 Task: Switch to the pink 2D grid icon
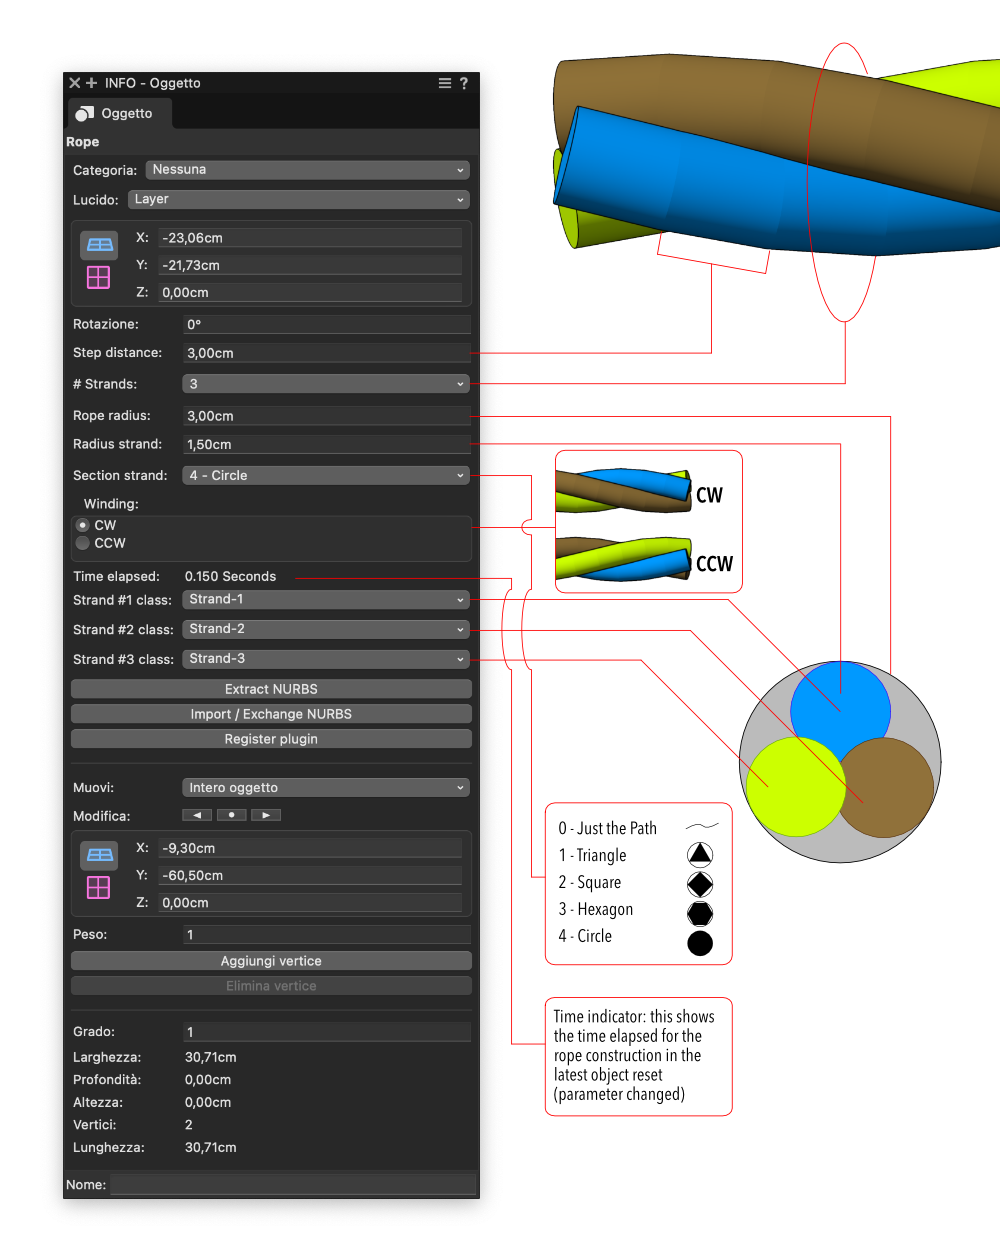(98, 277)
